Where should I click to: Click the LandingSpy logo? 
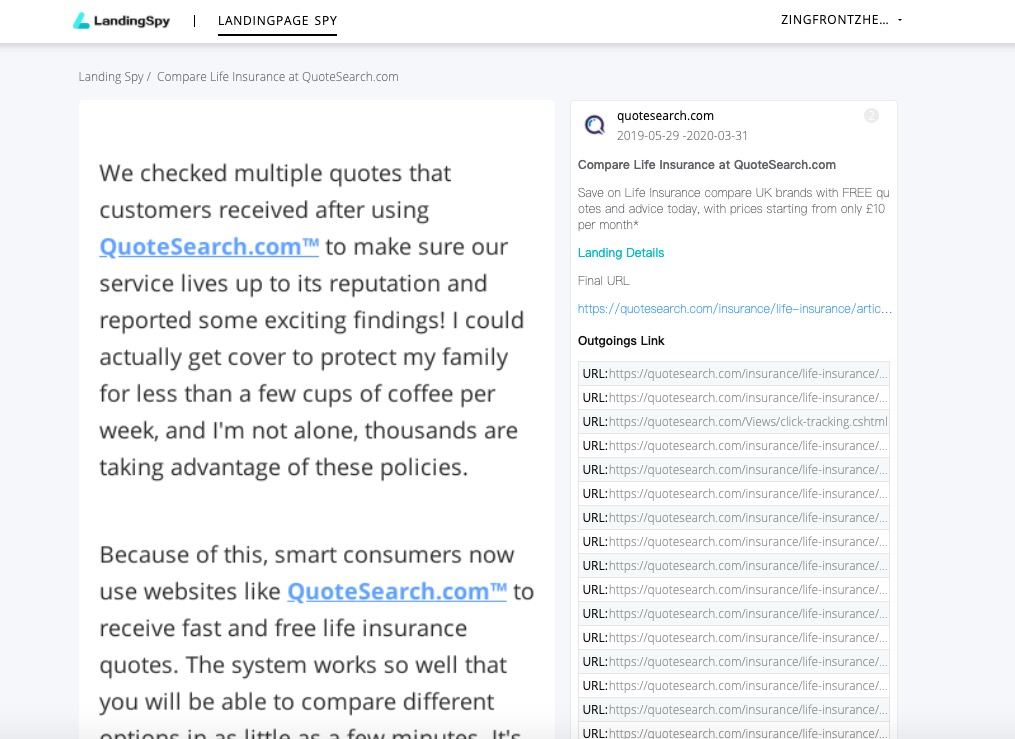pos(121,21)
